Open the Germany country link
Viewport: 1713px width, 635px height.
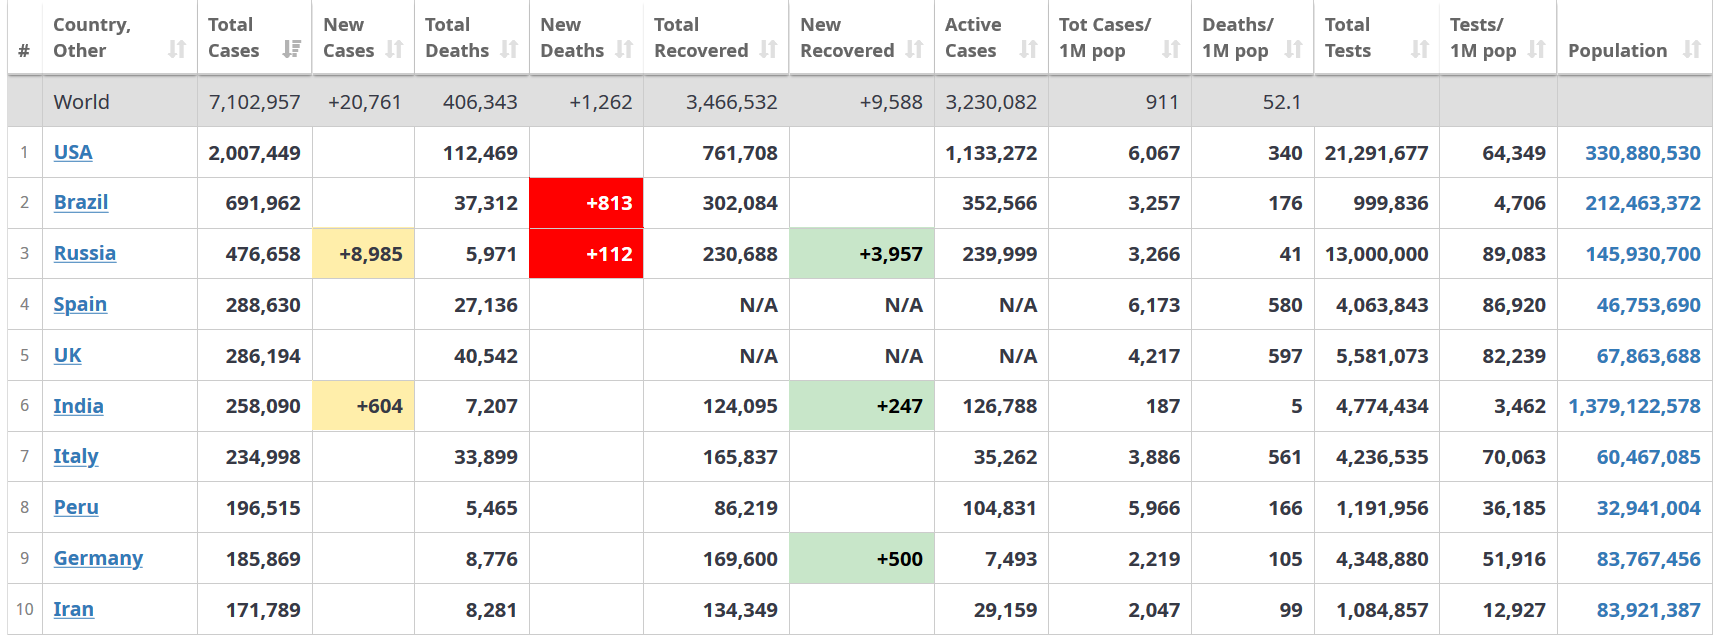coord(98,558)
